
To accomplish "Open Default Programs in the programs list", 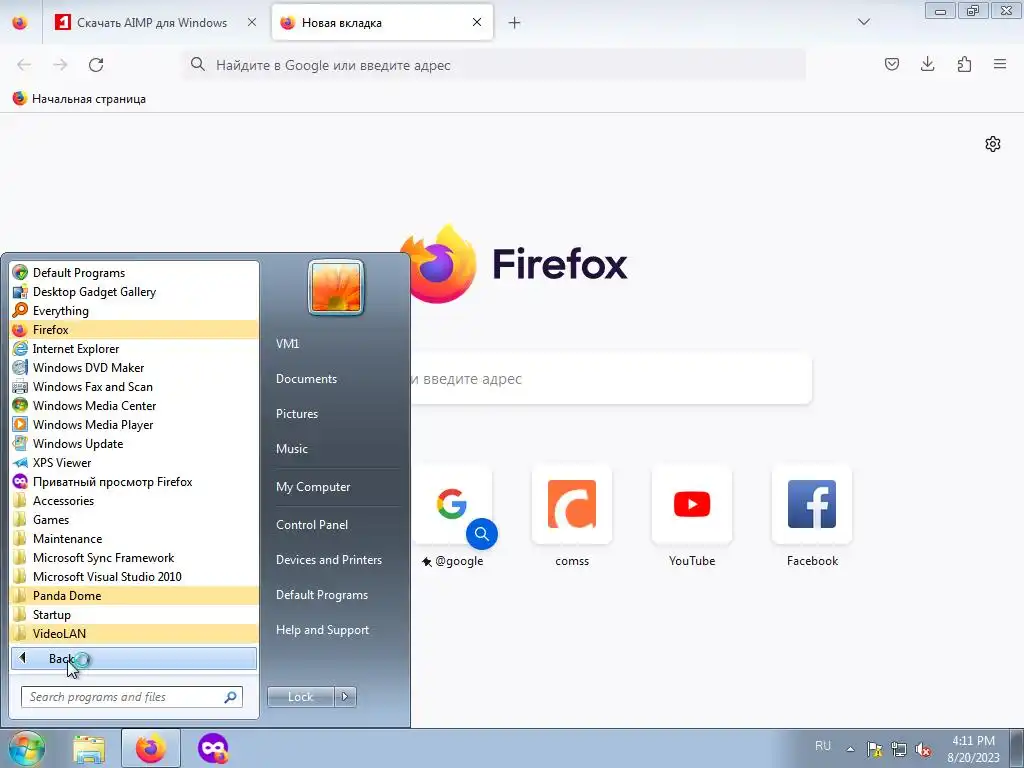I will point(134,273).
